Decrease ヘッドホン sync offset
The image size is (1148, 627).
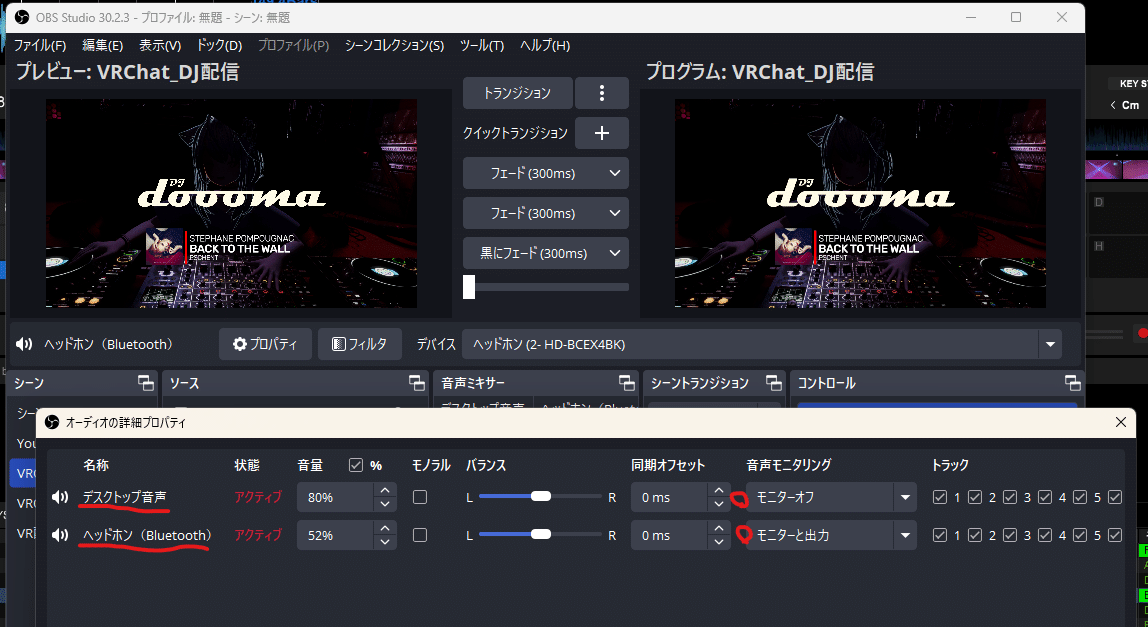(719, 543)
